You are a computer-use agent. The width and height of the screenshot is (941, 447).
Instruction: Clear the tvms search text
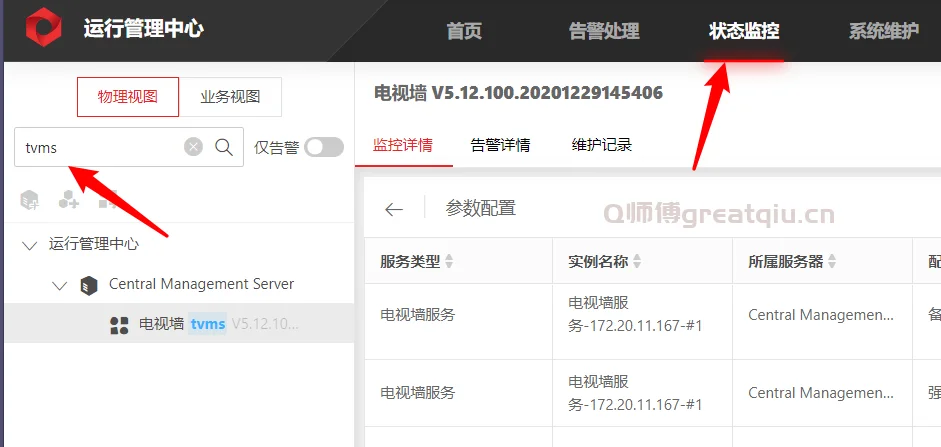coord(193,147)
